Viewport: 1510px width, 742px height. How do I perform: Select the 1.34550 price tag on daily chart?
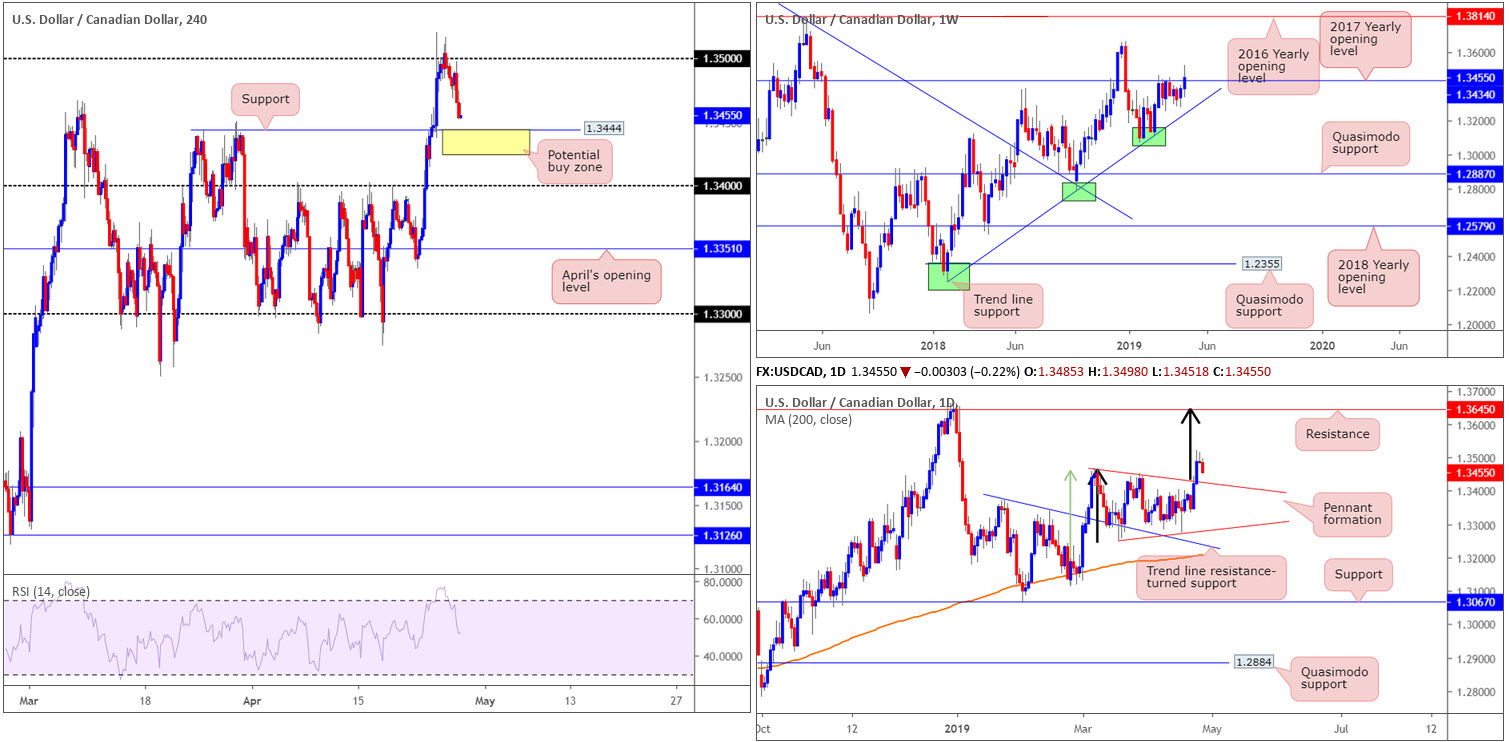(1473, 471)
